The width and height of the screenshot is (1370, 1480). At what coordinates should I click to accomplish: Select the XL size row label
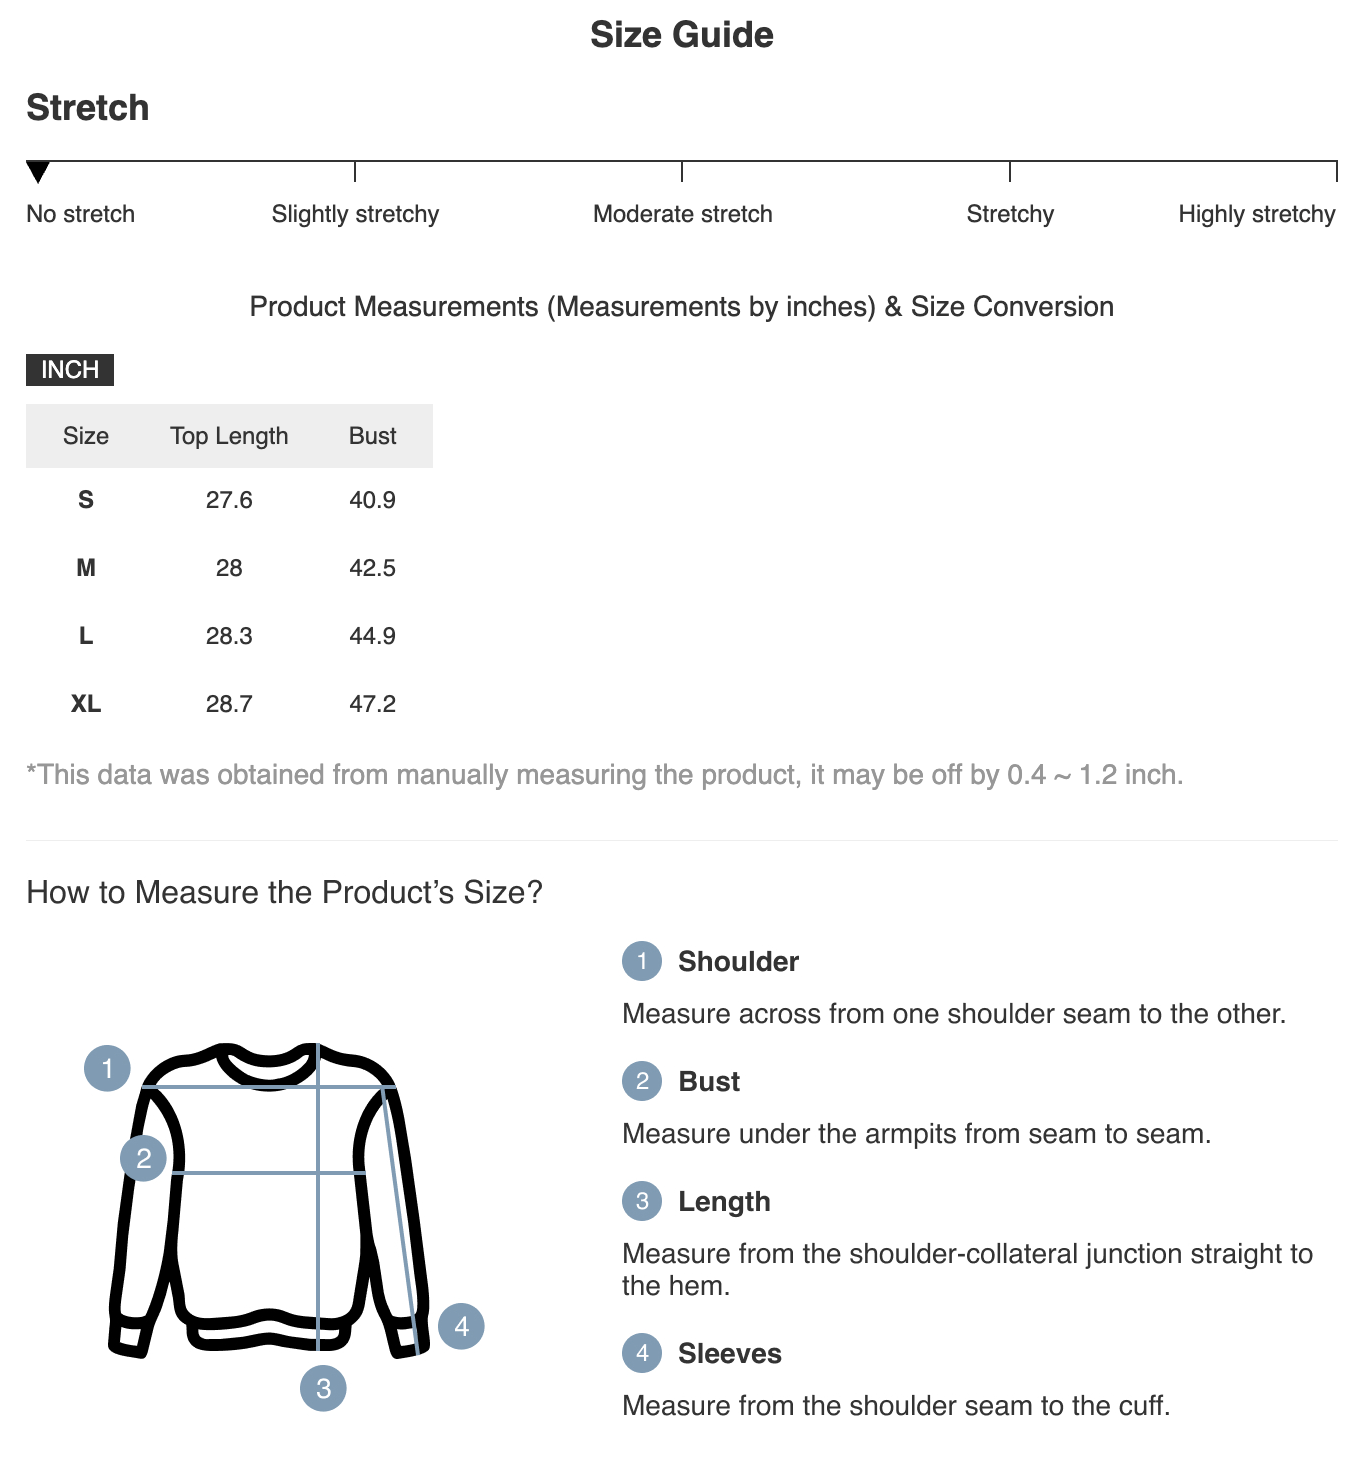[86, 704]
